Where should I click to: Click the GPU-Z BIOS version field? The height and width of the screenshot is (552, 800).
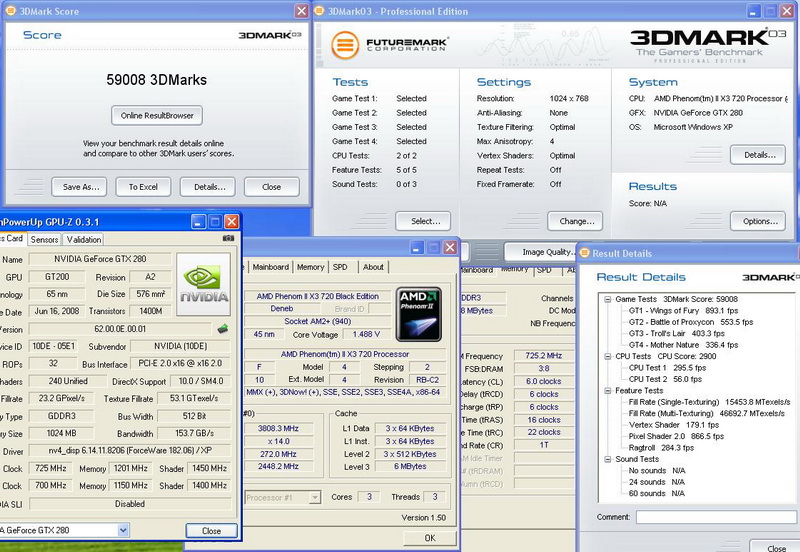(120, 329)
